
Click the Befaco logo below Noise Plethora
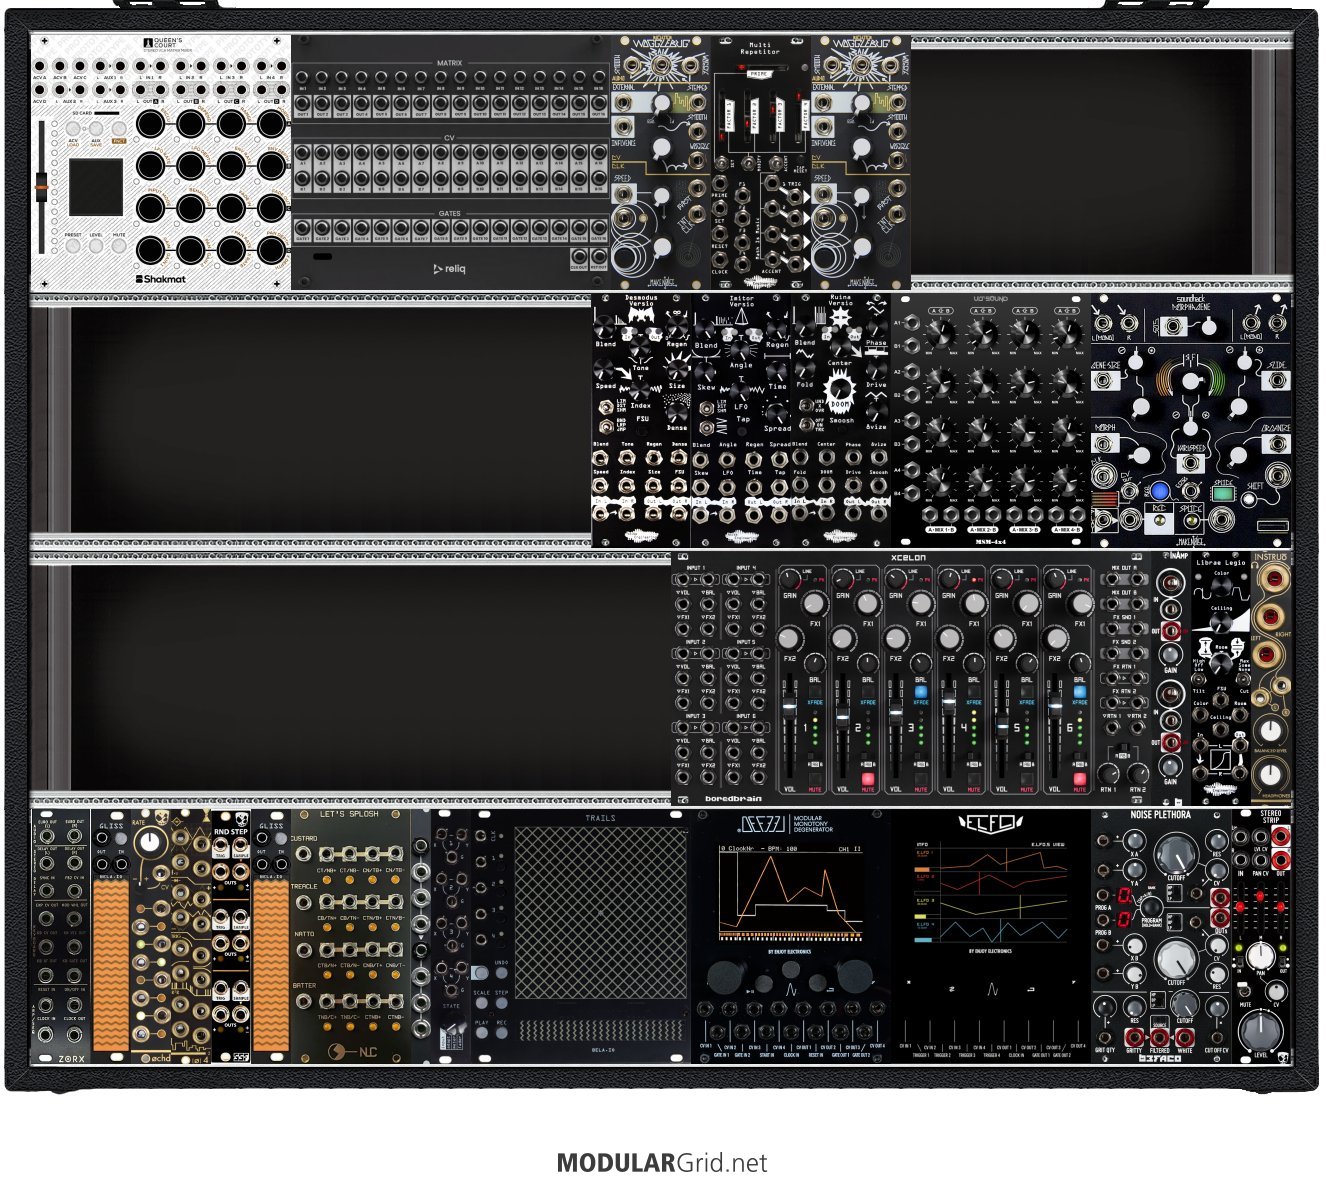coord(1159,1057)
